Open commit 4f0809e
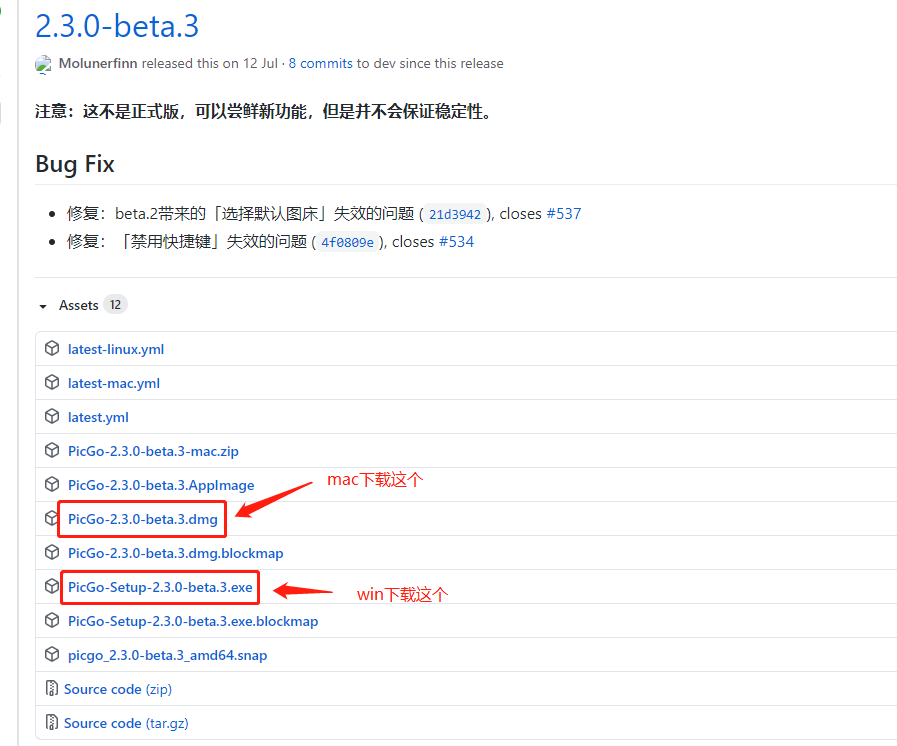The height and width of the screenshot is (746, 897). [347, 242]
